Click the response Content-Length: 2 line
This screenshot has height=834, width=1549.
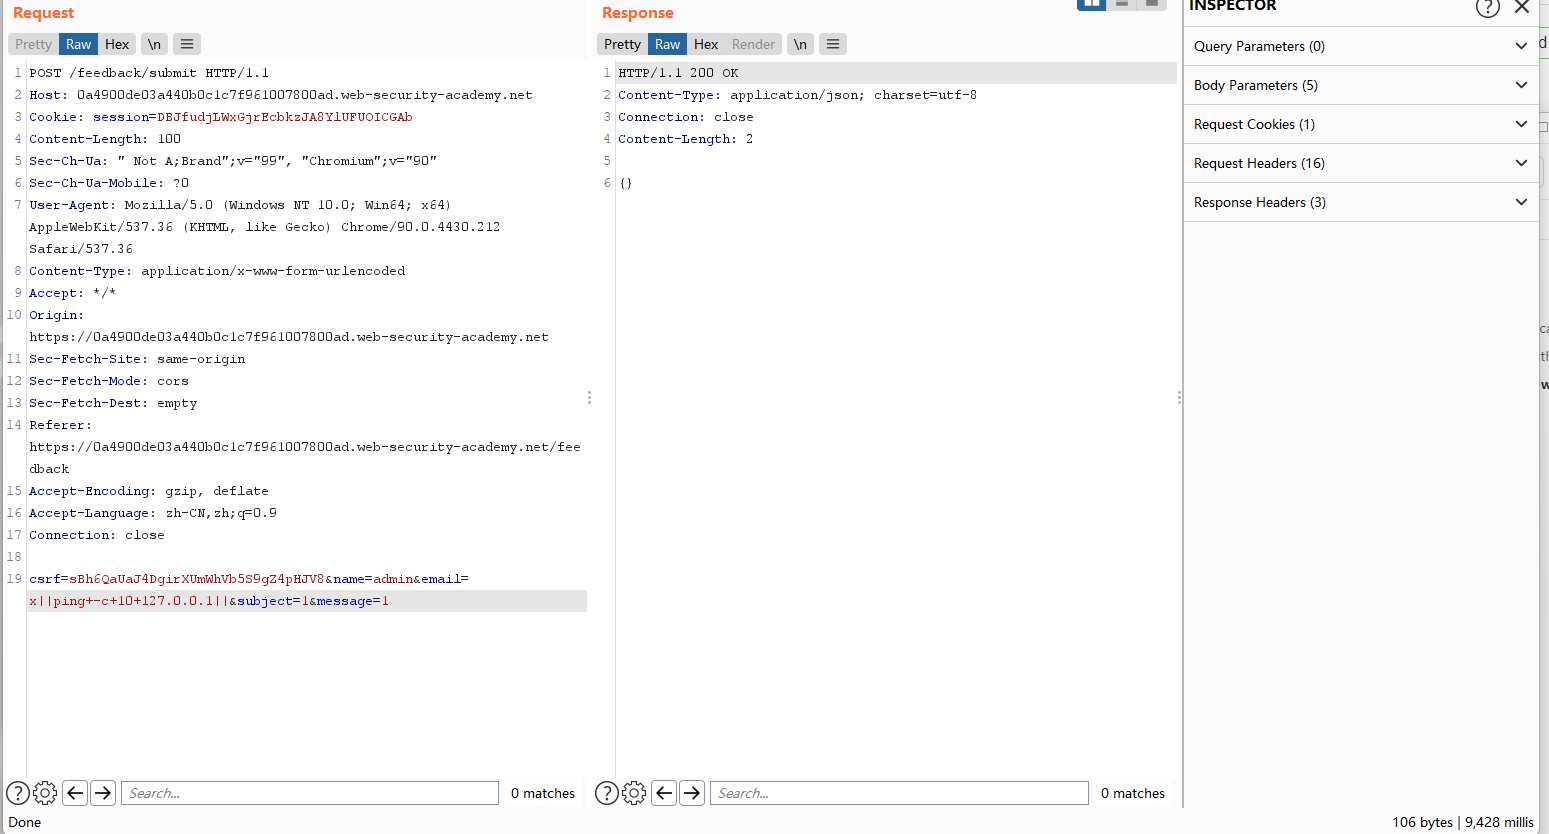[x=686, y=139]
